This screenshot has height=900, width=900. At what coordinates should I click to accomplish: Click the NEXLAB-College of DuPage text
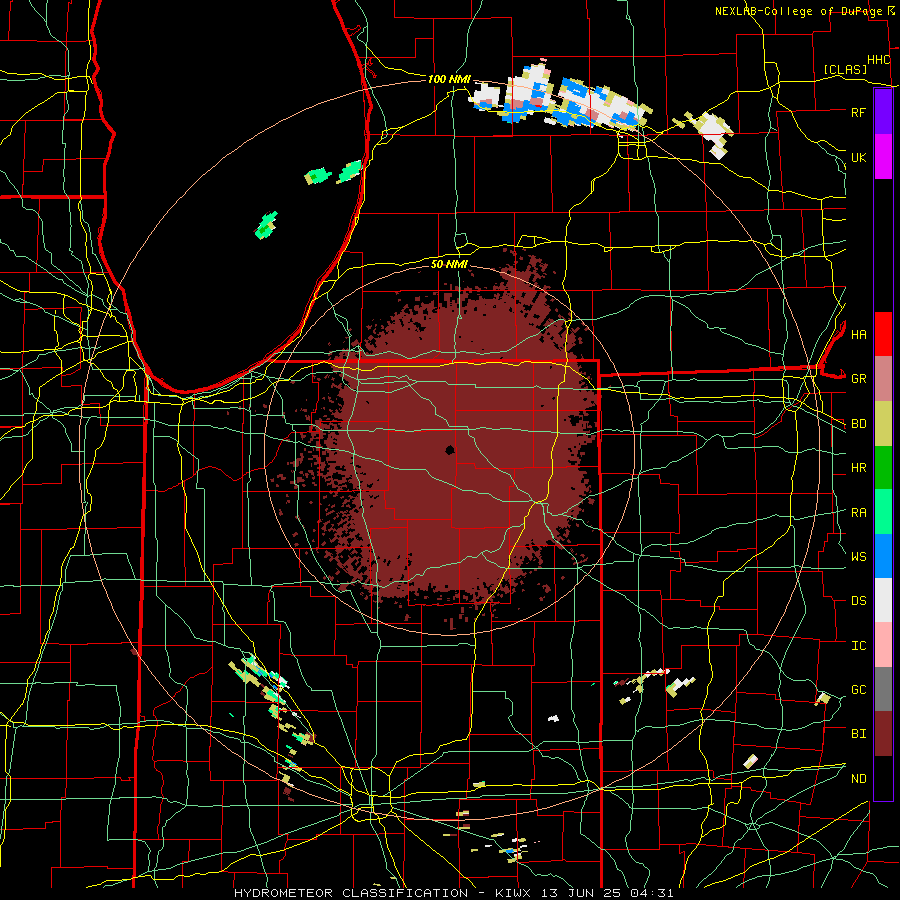(799, 11)
